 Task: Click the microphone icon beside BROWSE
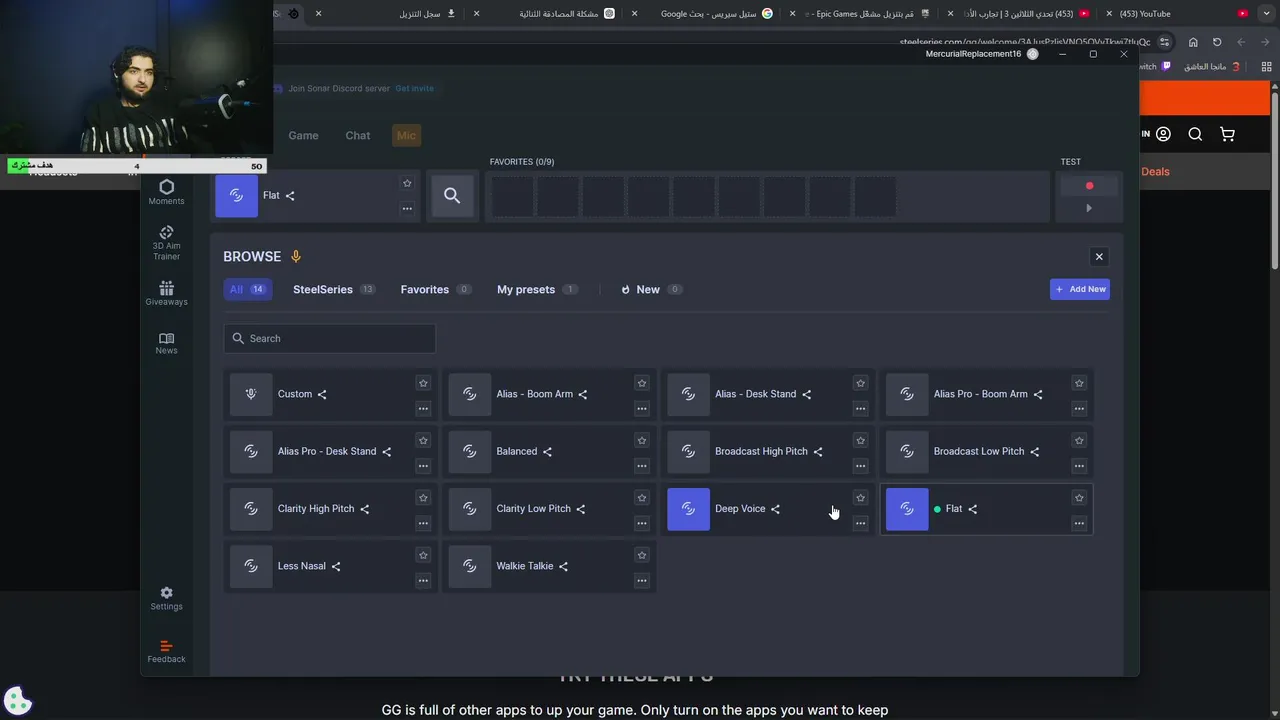pos(296,257)
